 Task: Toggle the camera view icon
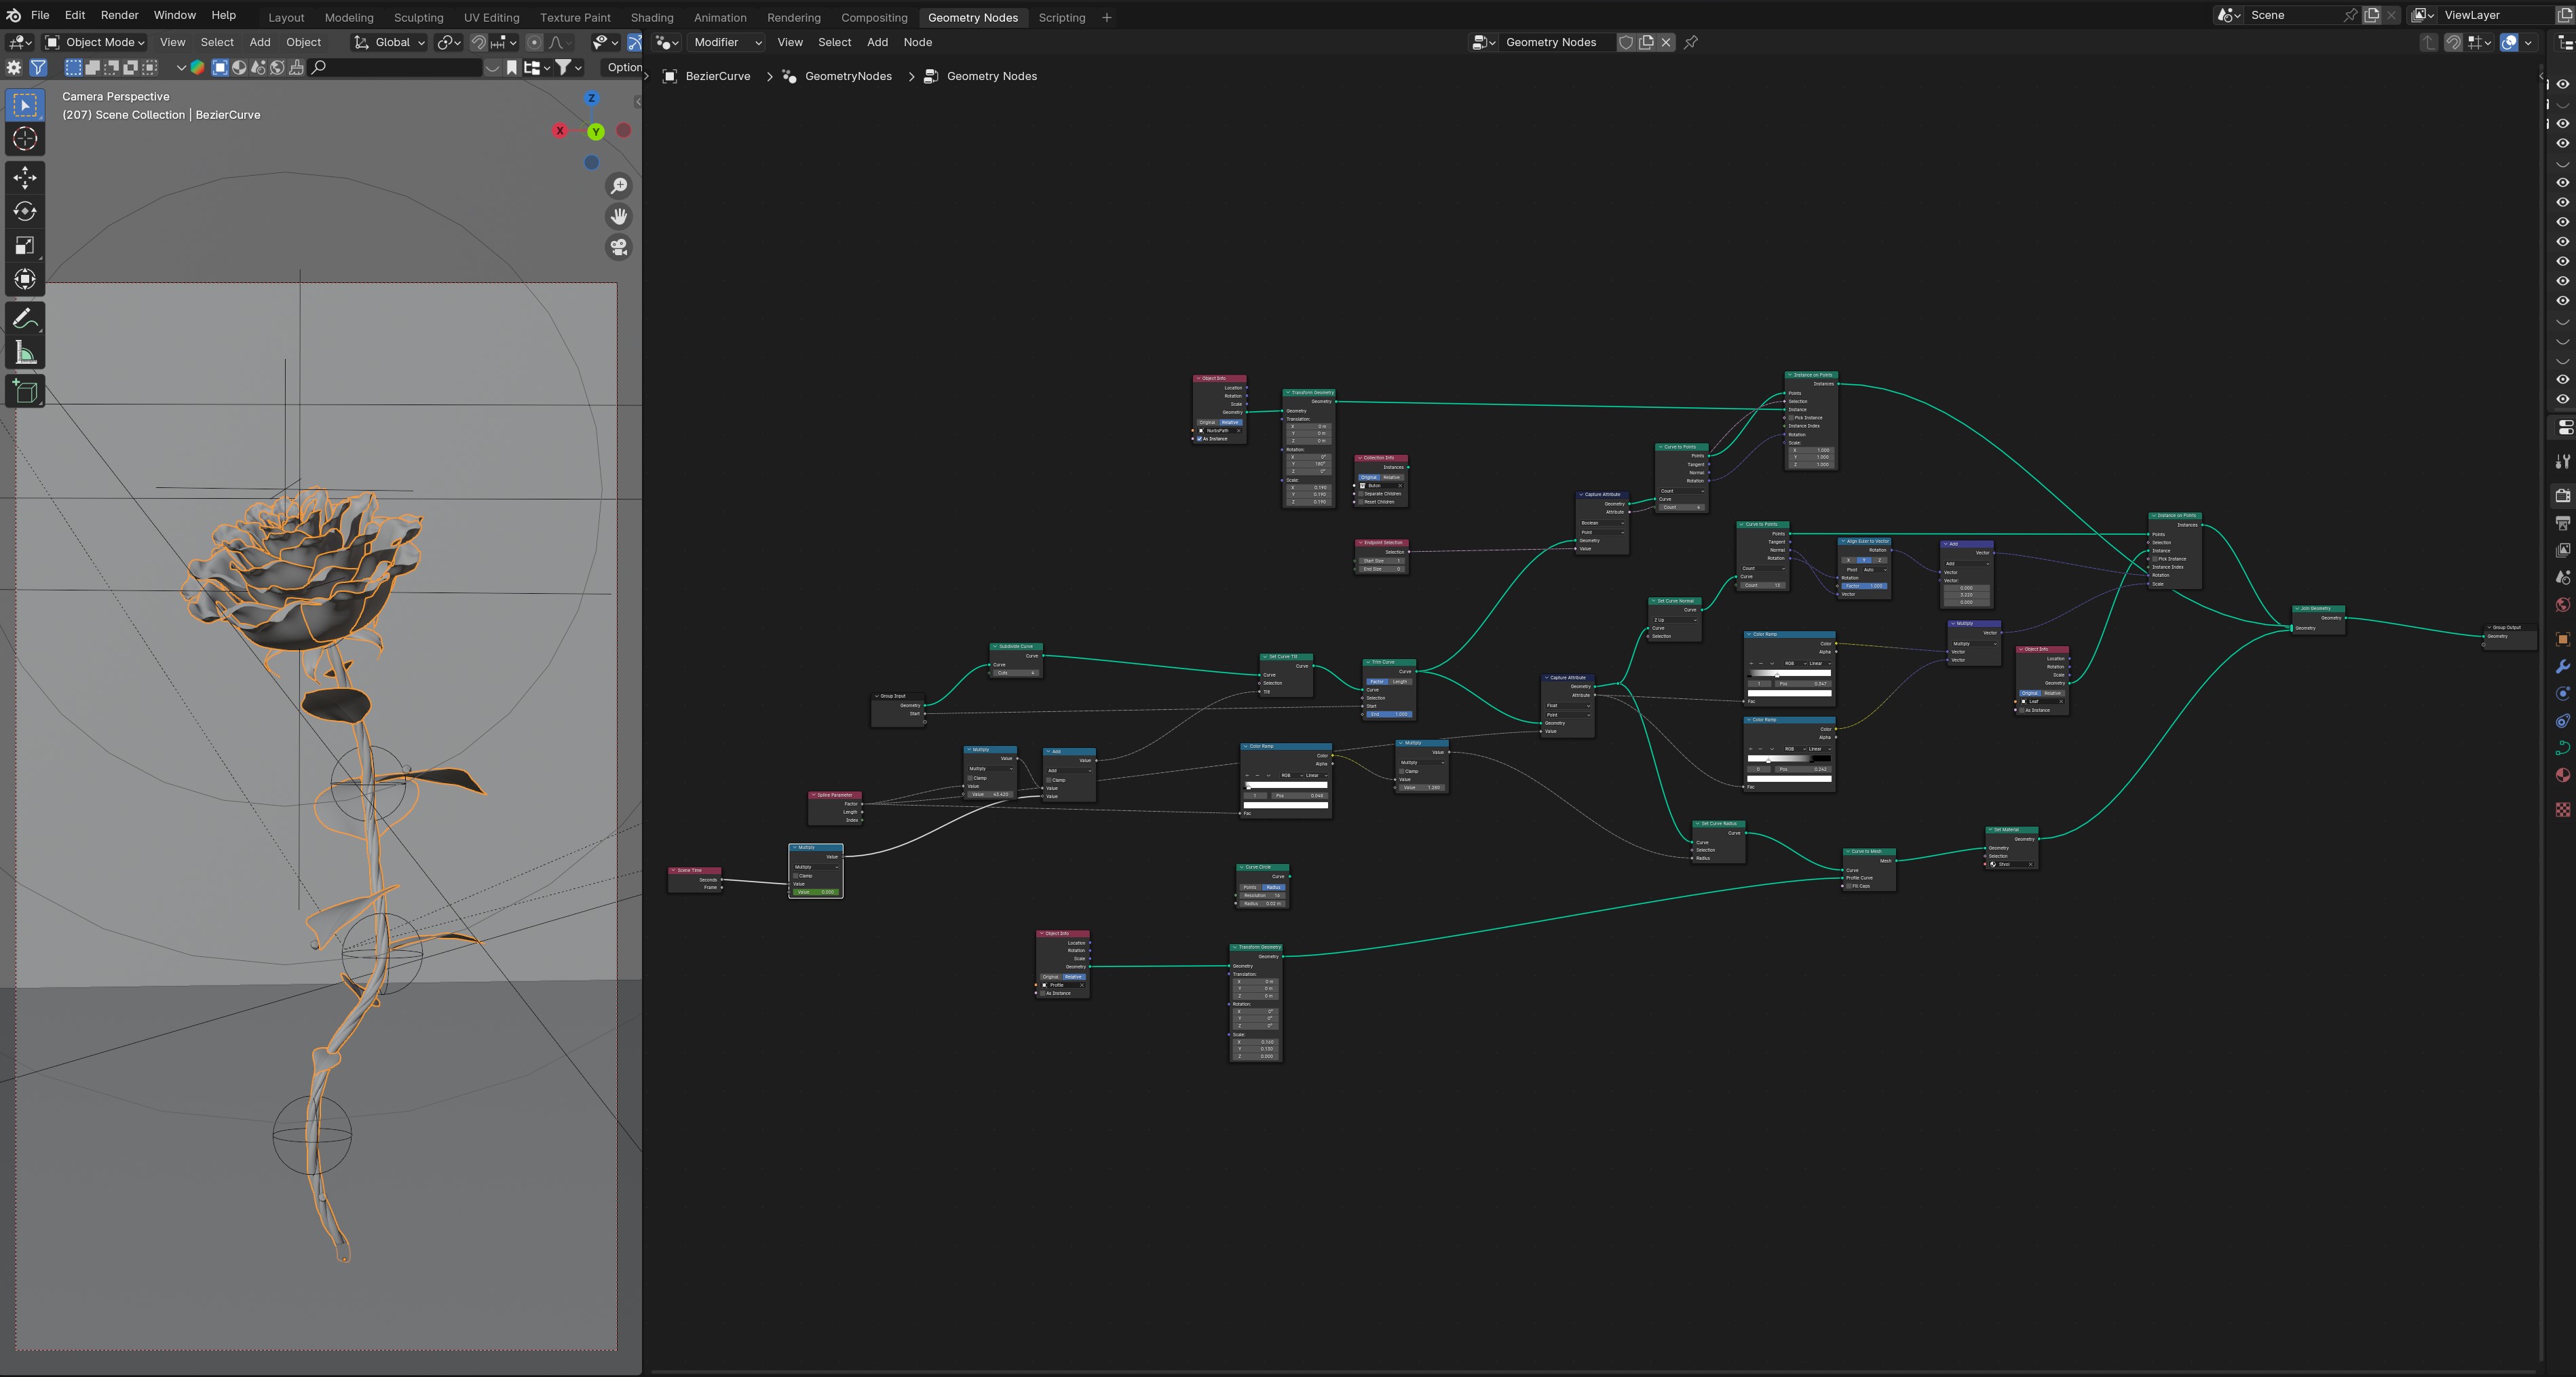(619, 247)
